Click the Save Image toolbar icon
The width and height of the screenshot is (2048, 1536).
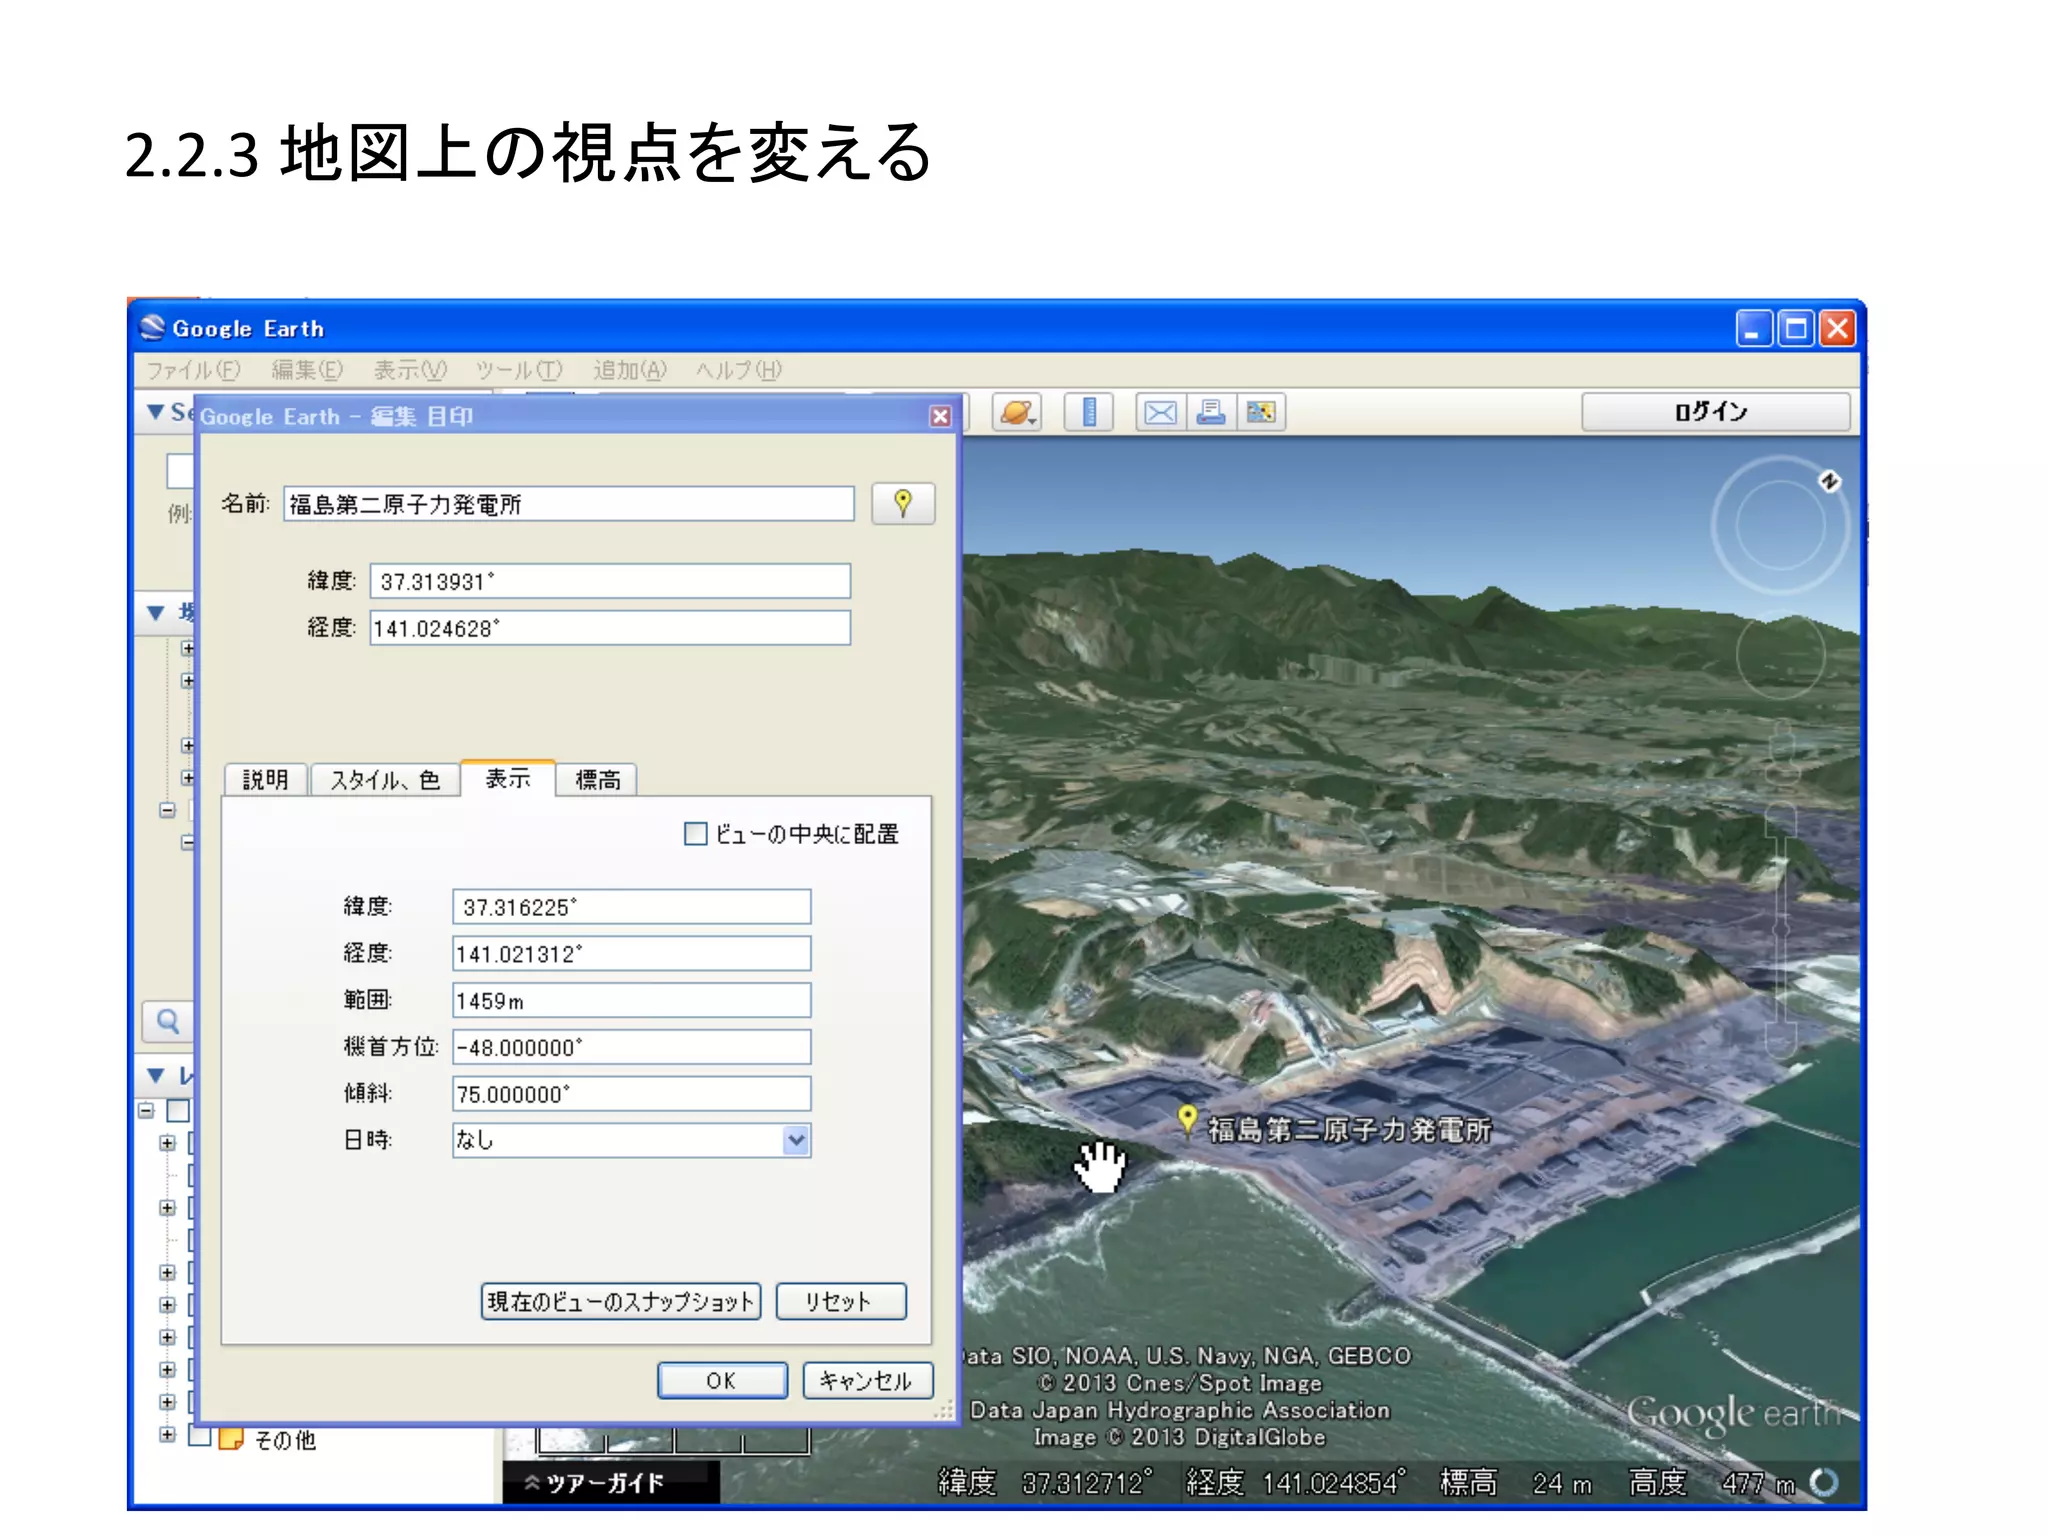click(x=1261, y=412)
